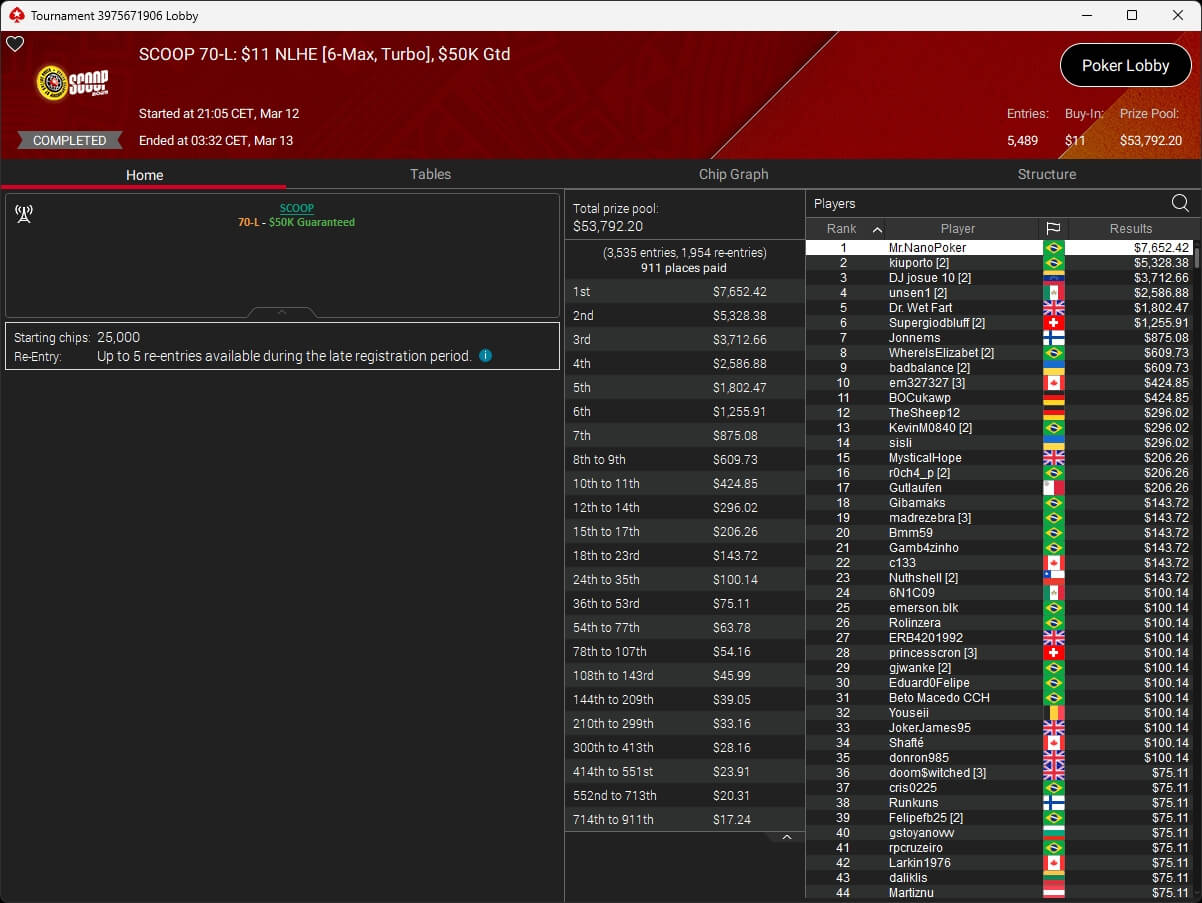Click the flag column header icon
The width and height of the screenshot is (1202, 903).
tap(1053, 229)
